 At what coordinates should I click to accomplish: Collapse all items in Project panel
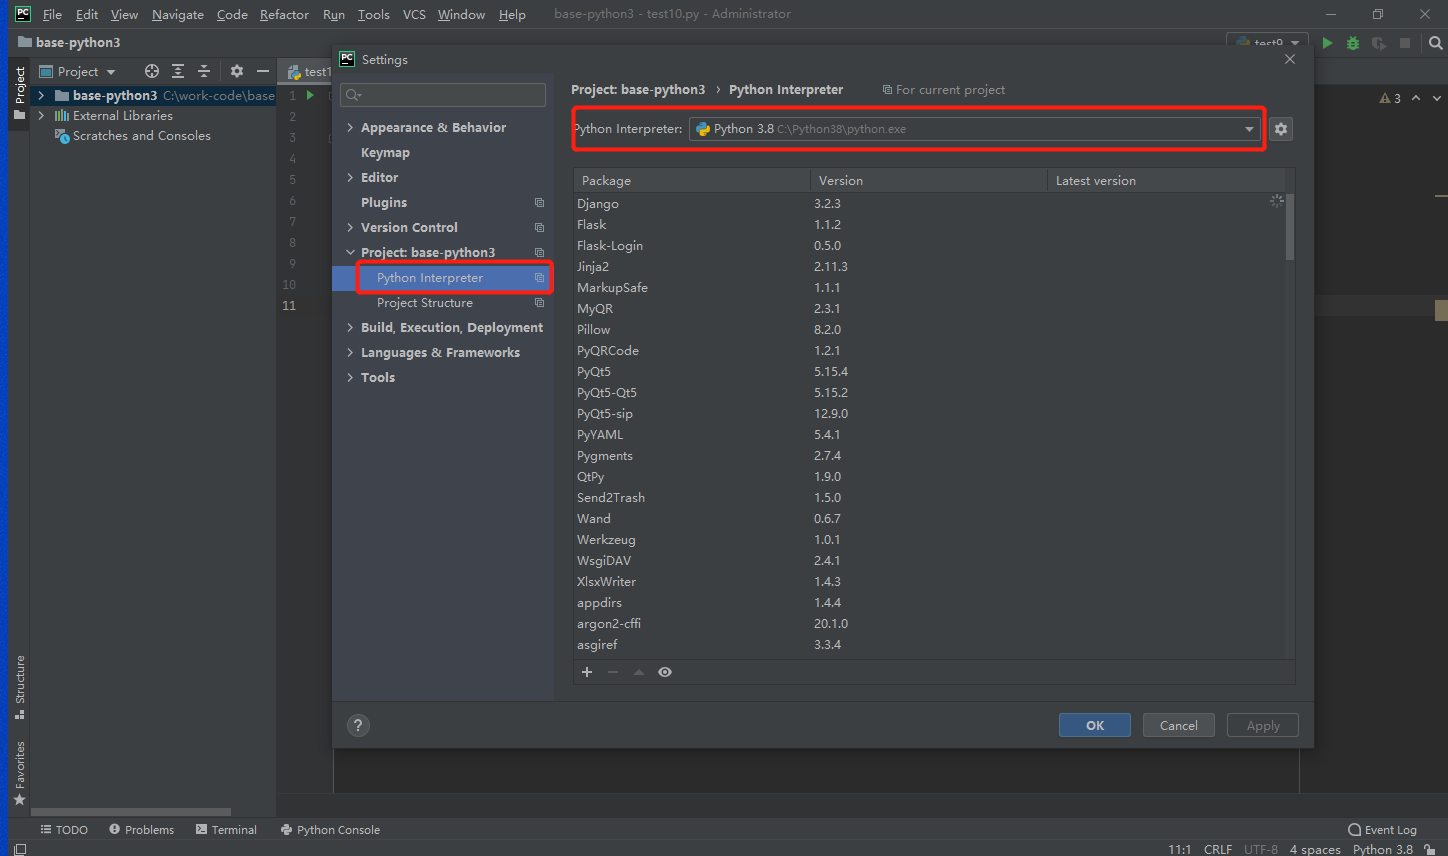pos(204,71)
